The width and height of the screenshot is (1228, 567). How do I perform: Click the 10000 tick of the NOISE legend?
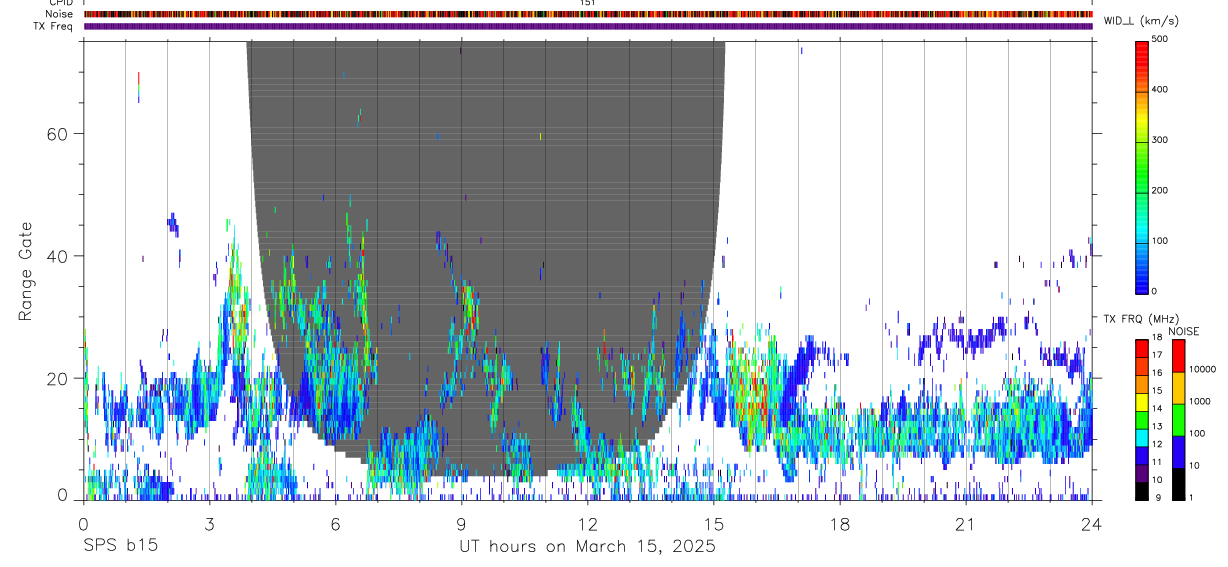point(1202,369)
